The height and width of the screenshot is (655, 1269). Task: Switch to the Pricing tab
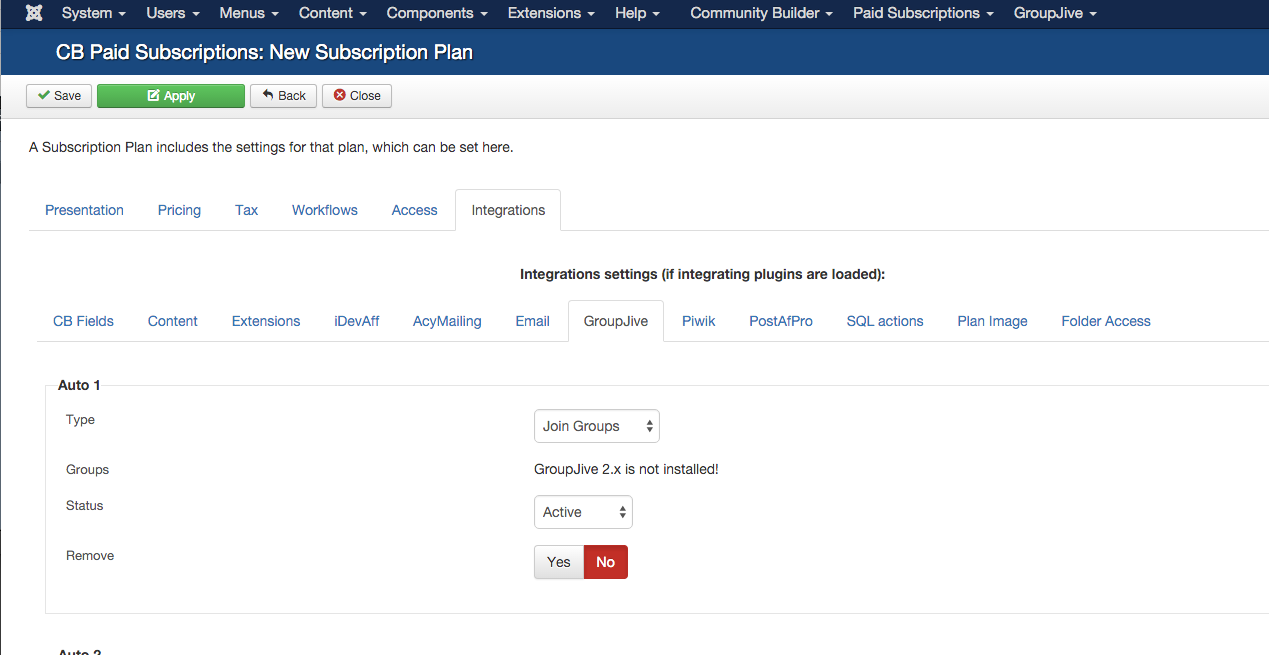pos(179,210)
